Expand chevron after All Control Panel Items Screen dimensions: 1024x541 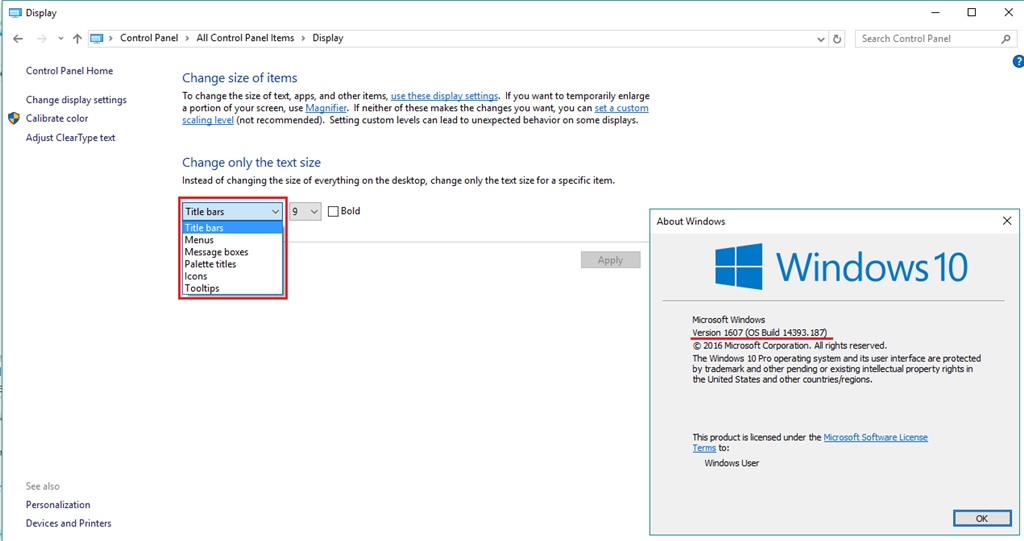pyautogui.click(x=303, y=39)
